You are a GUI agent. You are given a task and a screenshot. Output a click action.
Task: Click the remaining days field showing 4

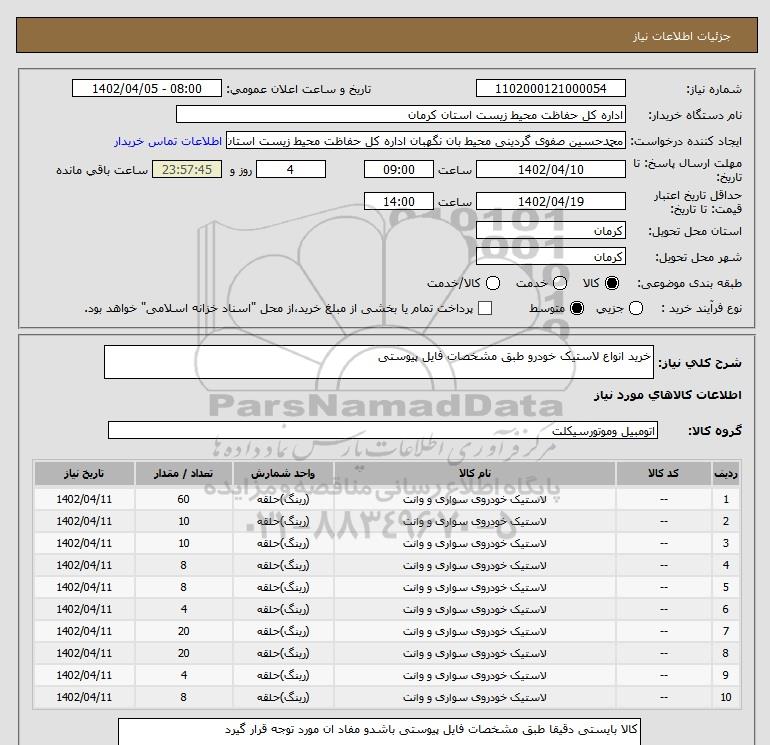pos(291,169)
